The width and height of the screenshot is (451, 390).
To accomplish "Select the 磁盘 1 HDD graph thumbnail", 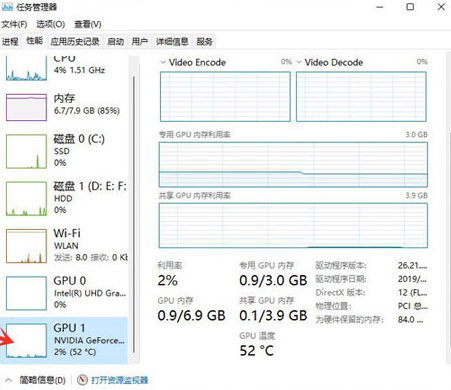I will coord(26,198).
